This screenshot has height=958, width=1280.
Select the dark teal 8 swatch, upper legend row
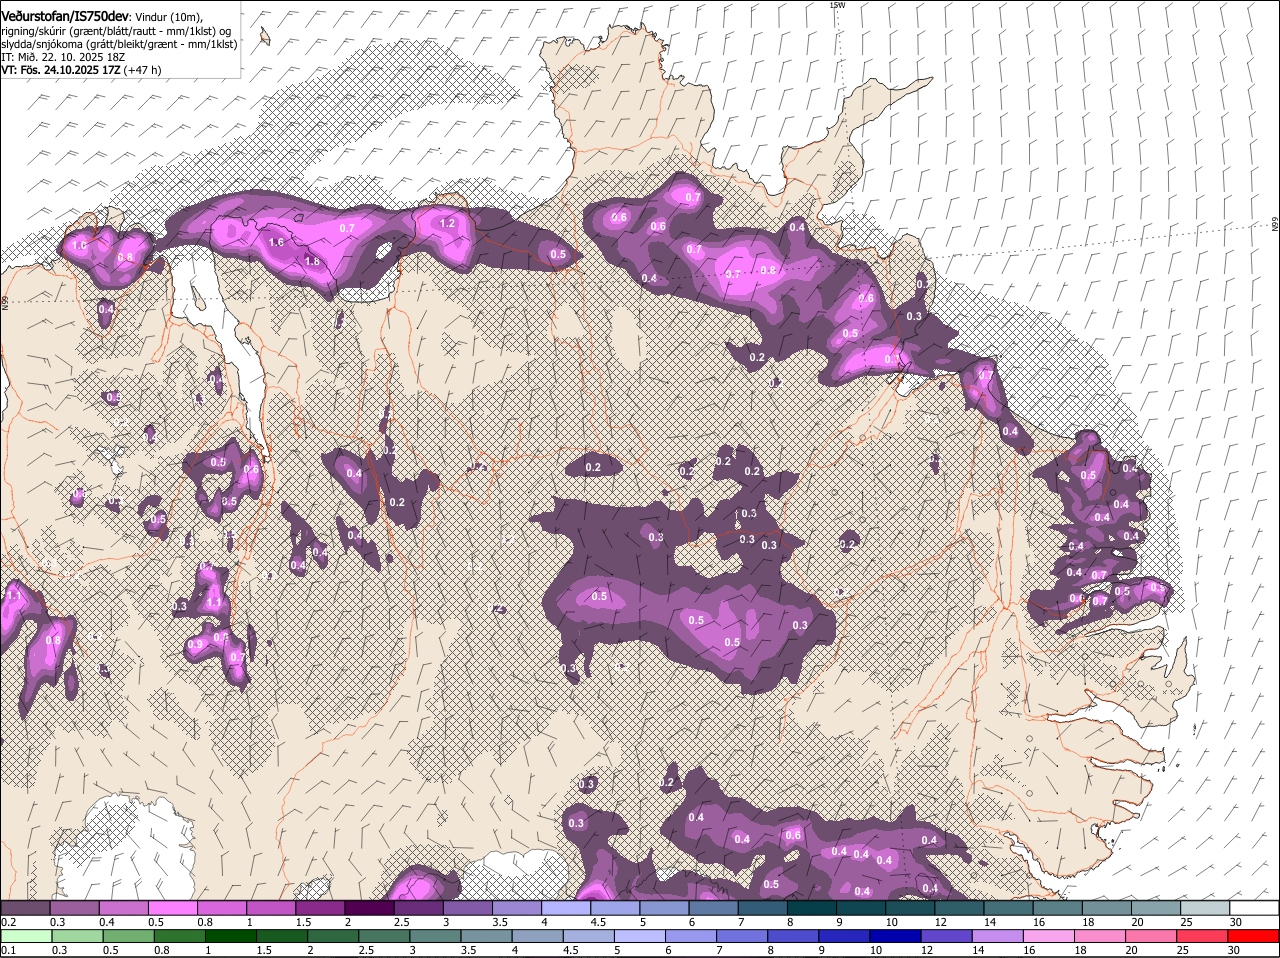(x=812, y=908)
